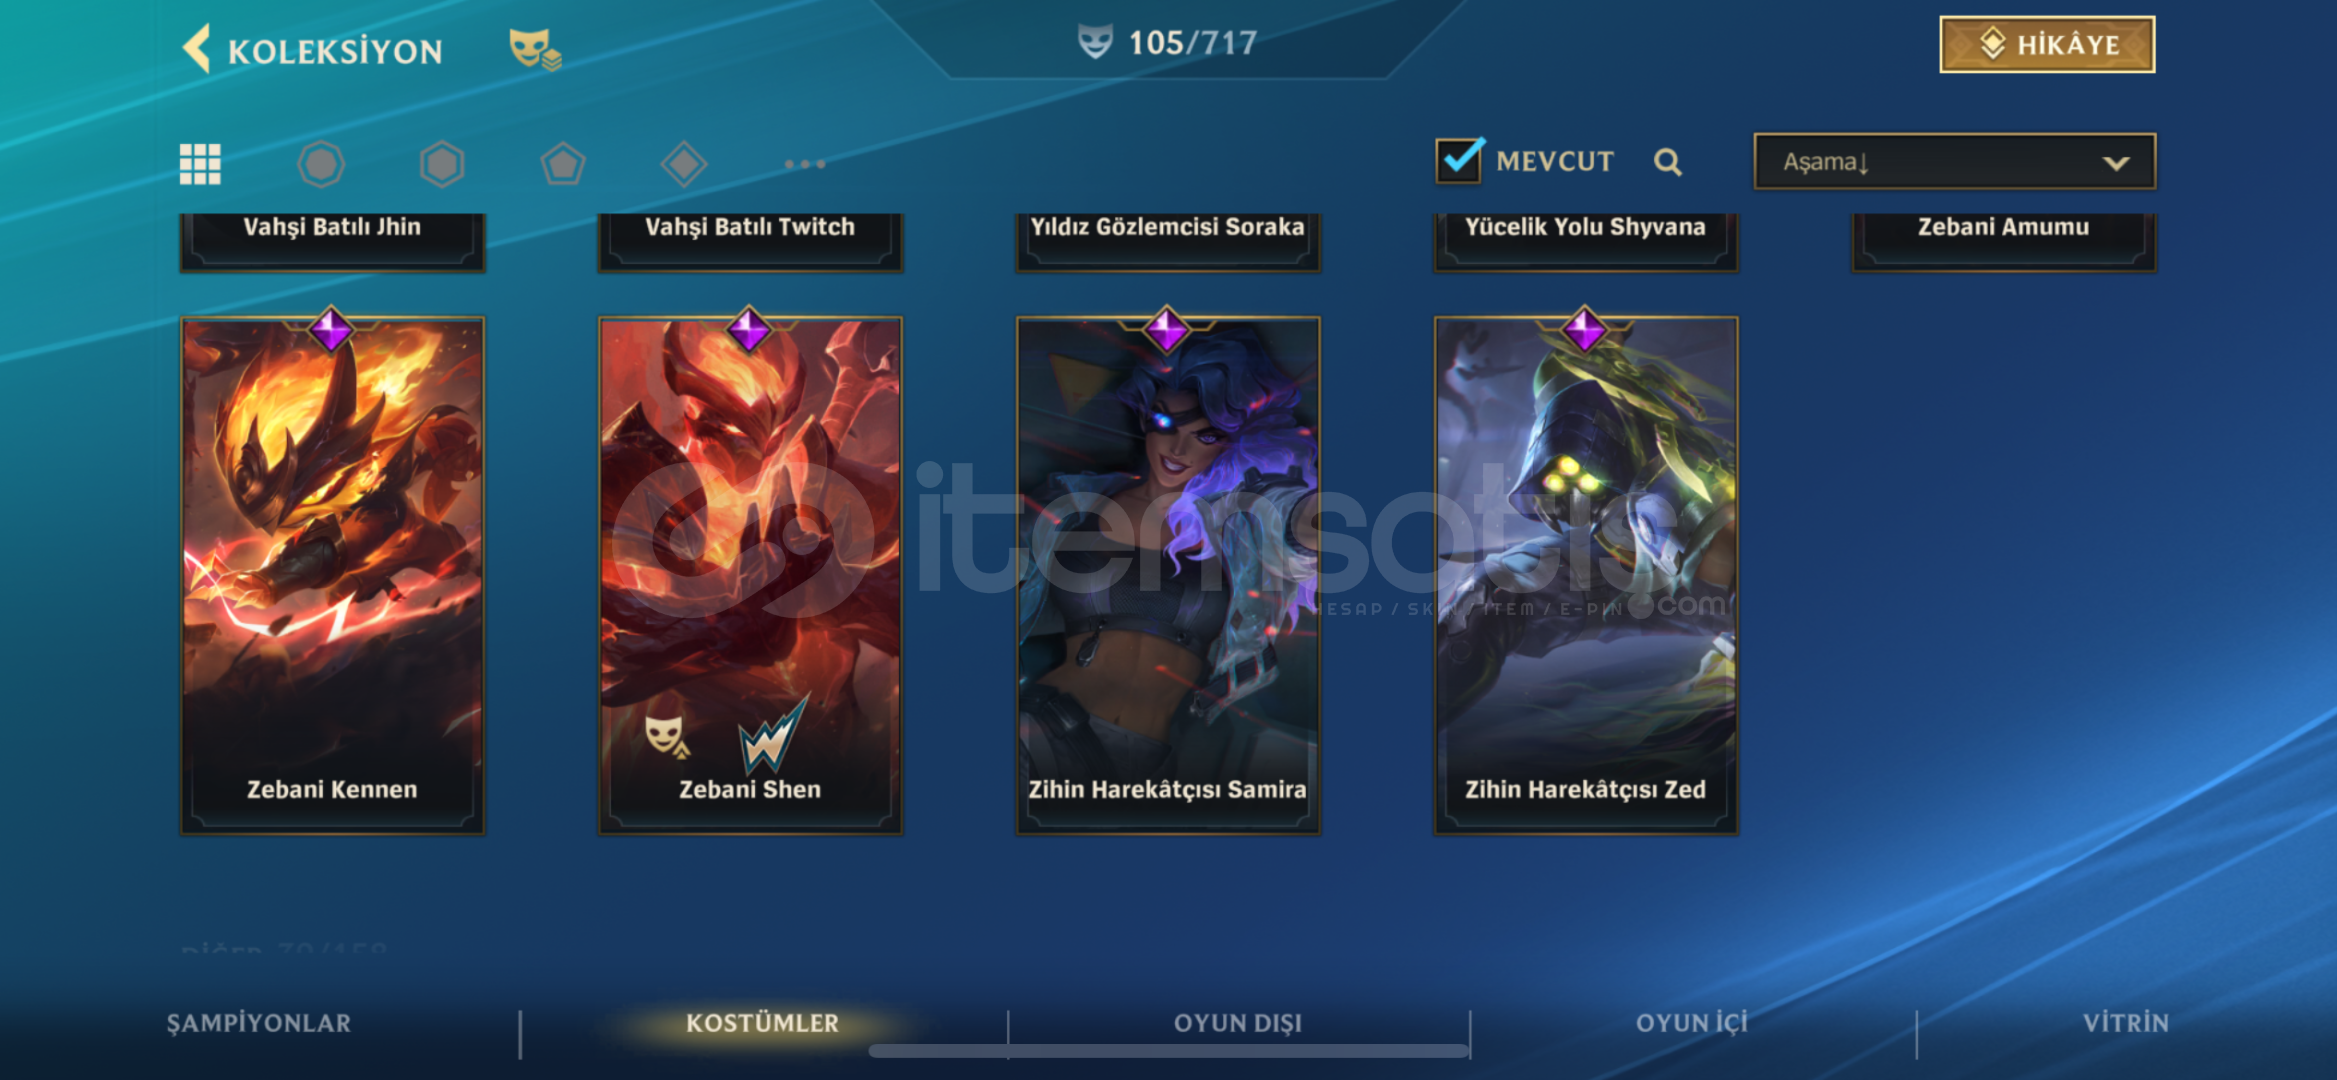Open the mask and coins icon
Image resolution: width=2337 pixels, height=1080 pixels.
[535, 48]
